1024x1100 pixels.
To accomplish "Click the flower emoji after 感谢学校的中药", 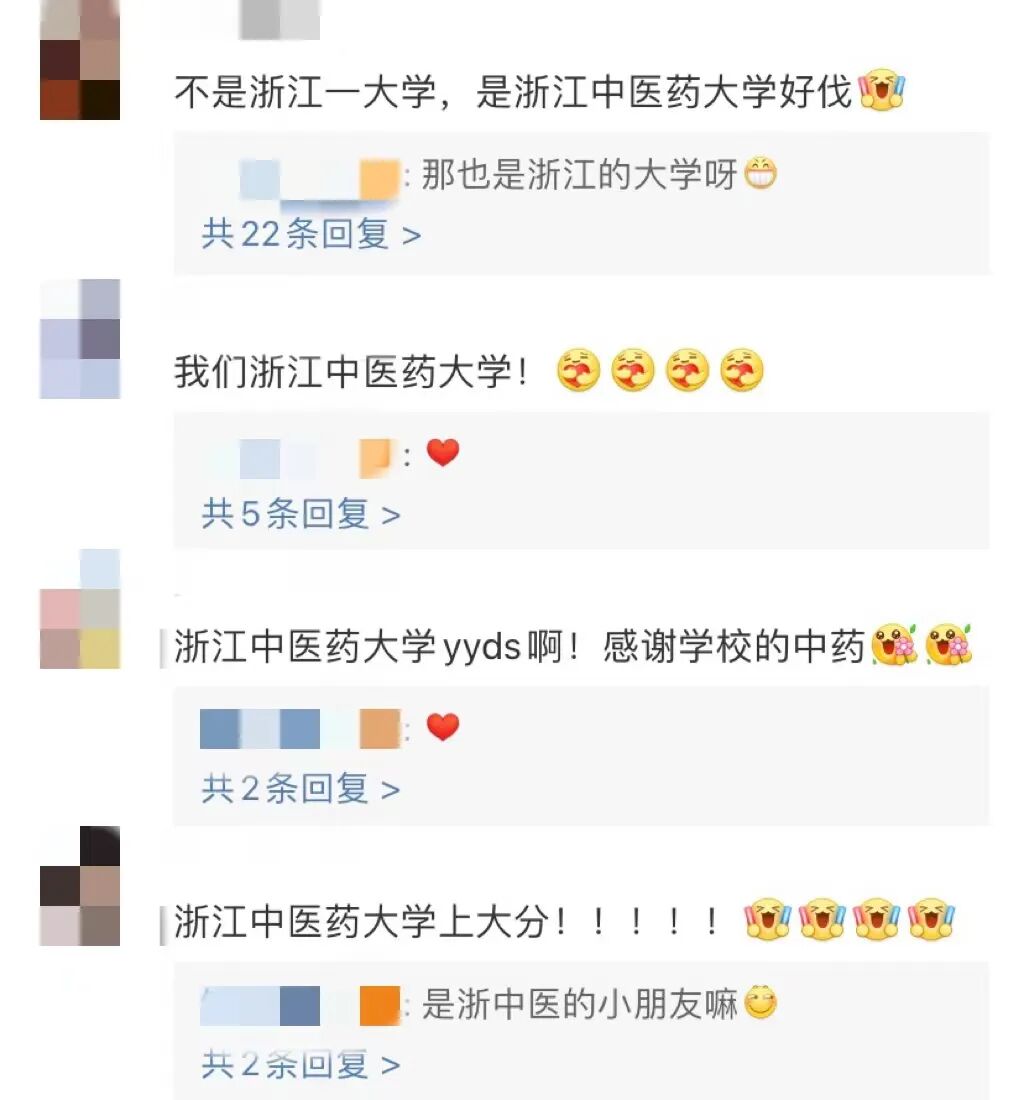I will [894, 644].
